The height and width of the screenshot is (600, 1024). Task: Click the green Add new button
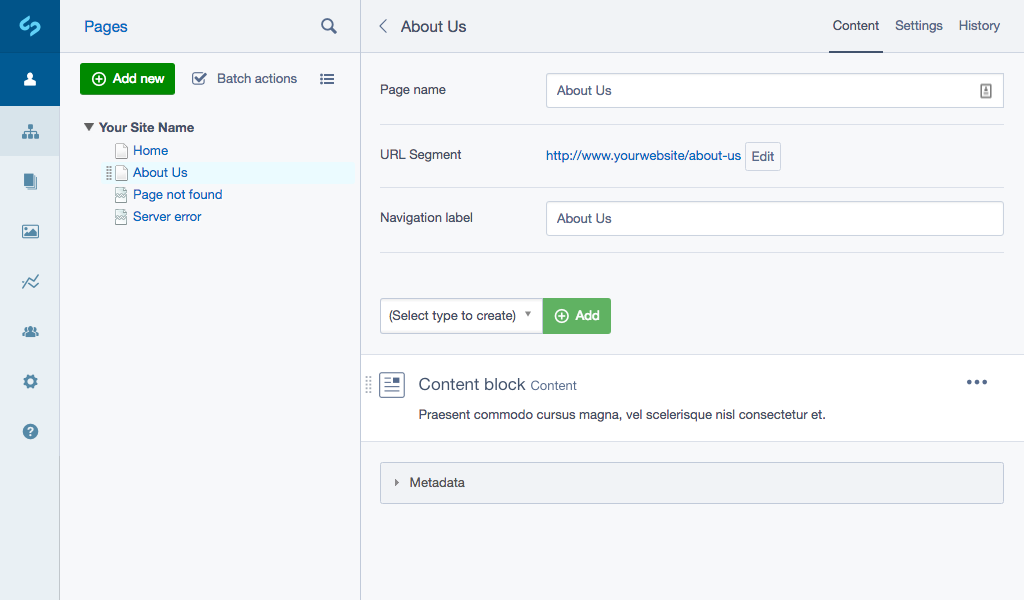(x=127, y=78)
